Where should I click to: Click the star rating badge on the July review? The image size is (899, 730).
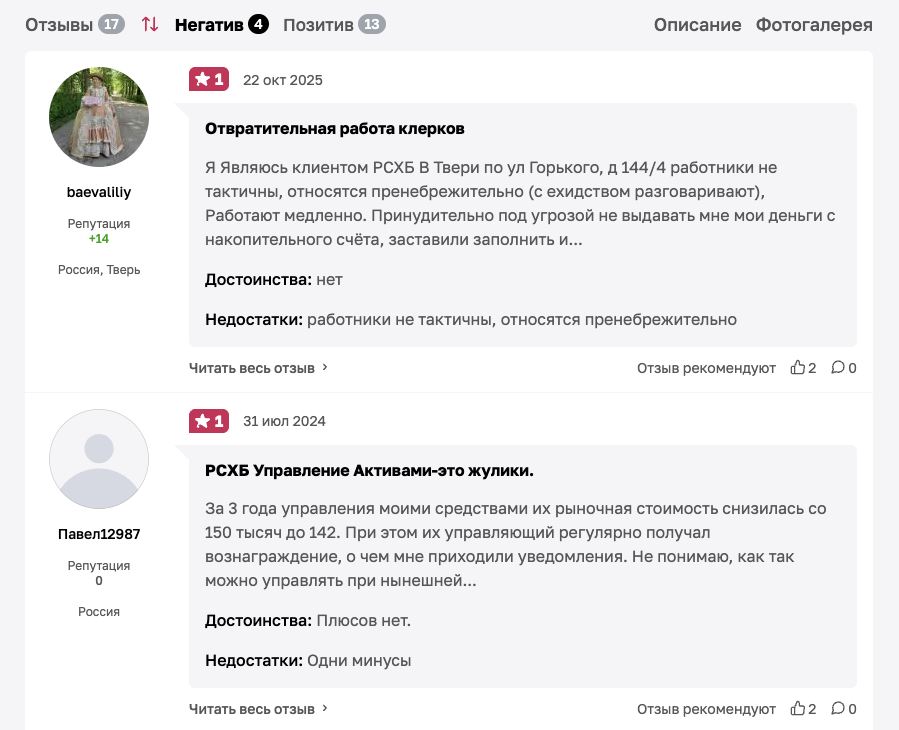pos(208,421)
